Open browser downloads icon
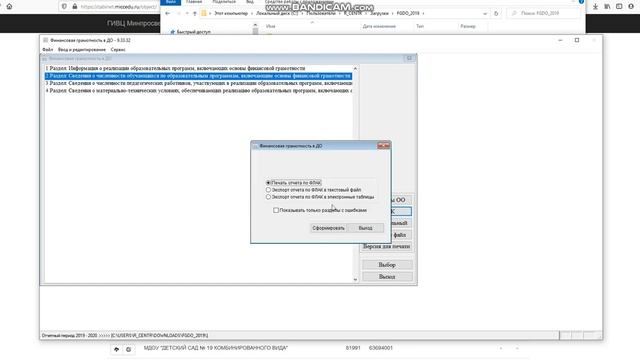Screen dimensions: 640x360 596,7
